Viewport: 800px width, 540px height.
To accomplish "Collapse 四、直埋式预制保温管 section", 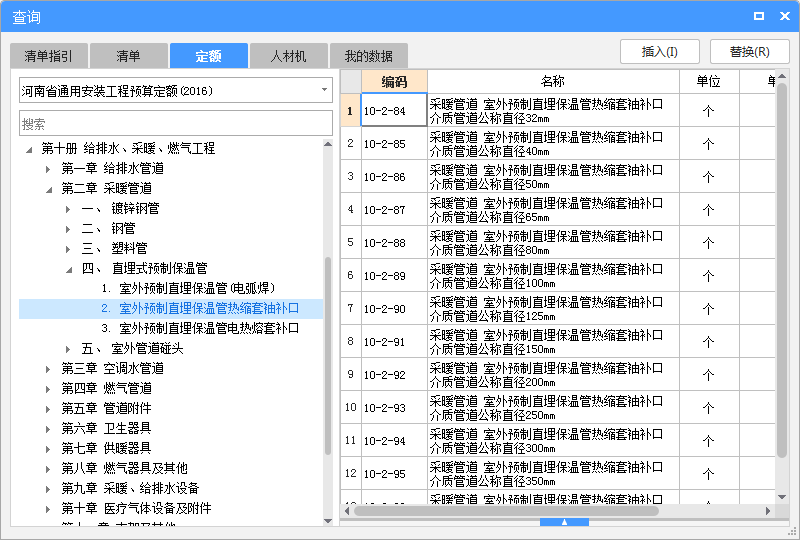I will coord(68,269).
